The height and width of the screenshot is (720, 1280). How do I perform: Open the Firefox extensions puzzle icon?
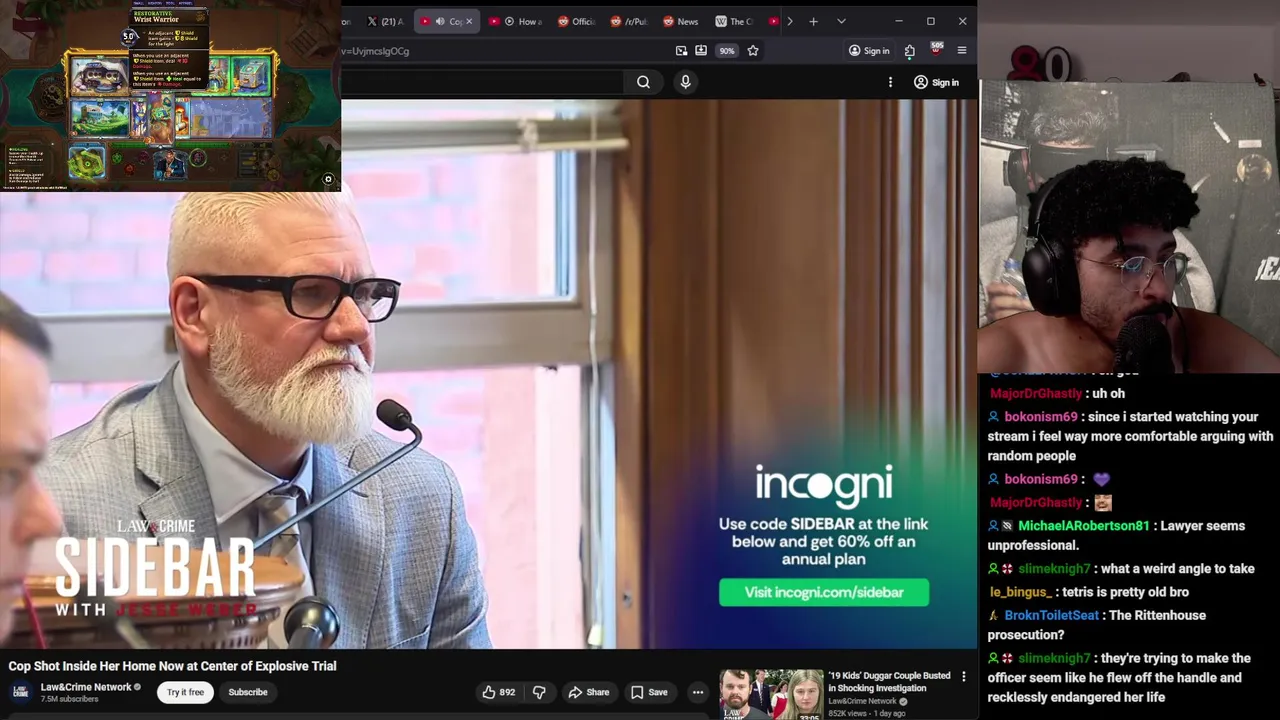coord(909,50)
